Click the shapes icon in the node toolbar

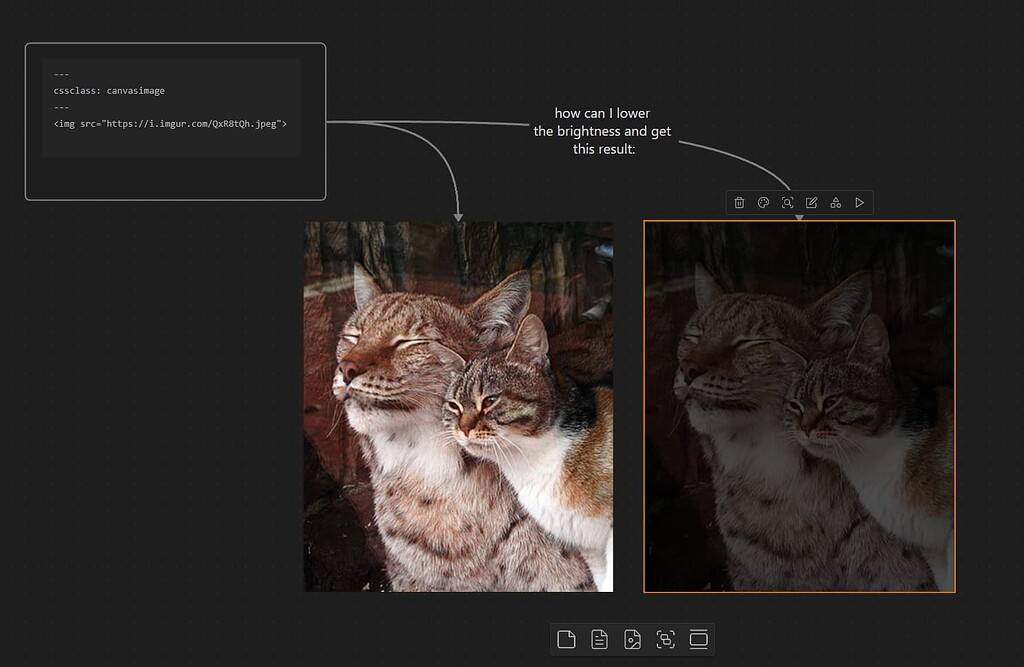(x=836, y=202)
